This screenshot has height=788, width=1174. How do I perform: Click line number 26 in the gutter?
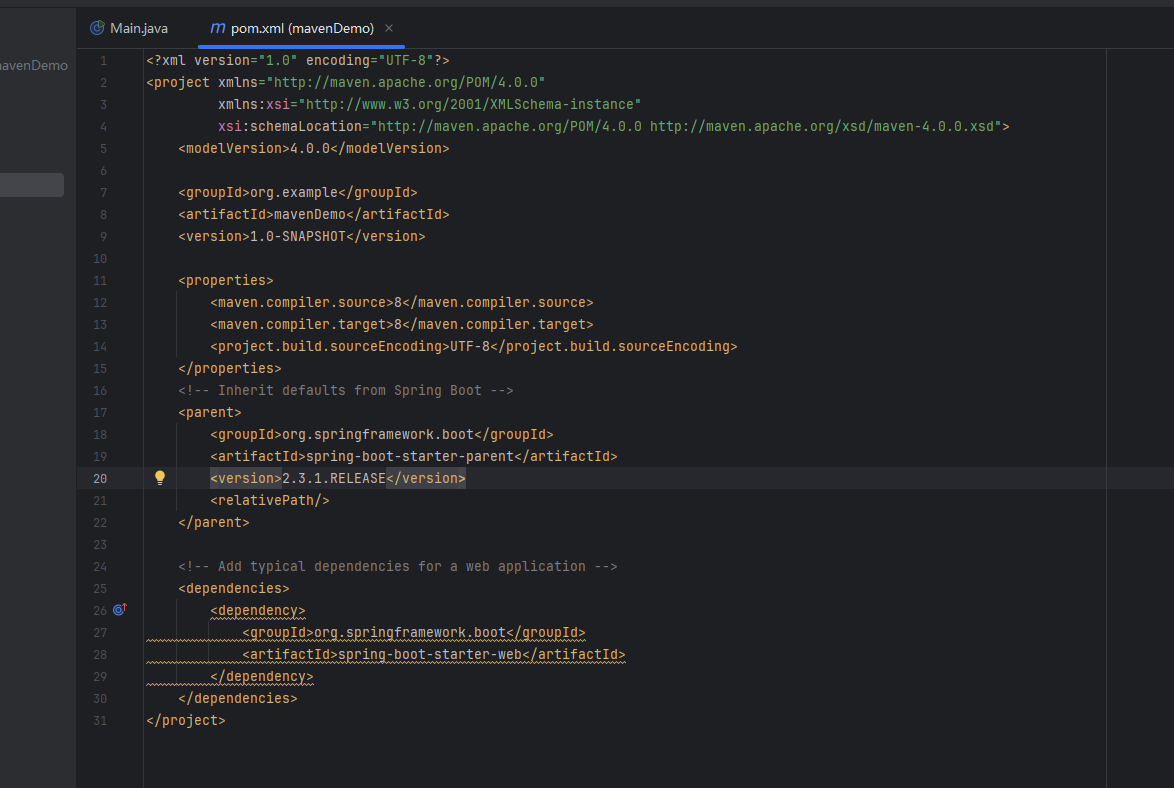(100, 610)
